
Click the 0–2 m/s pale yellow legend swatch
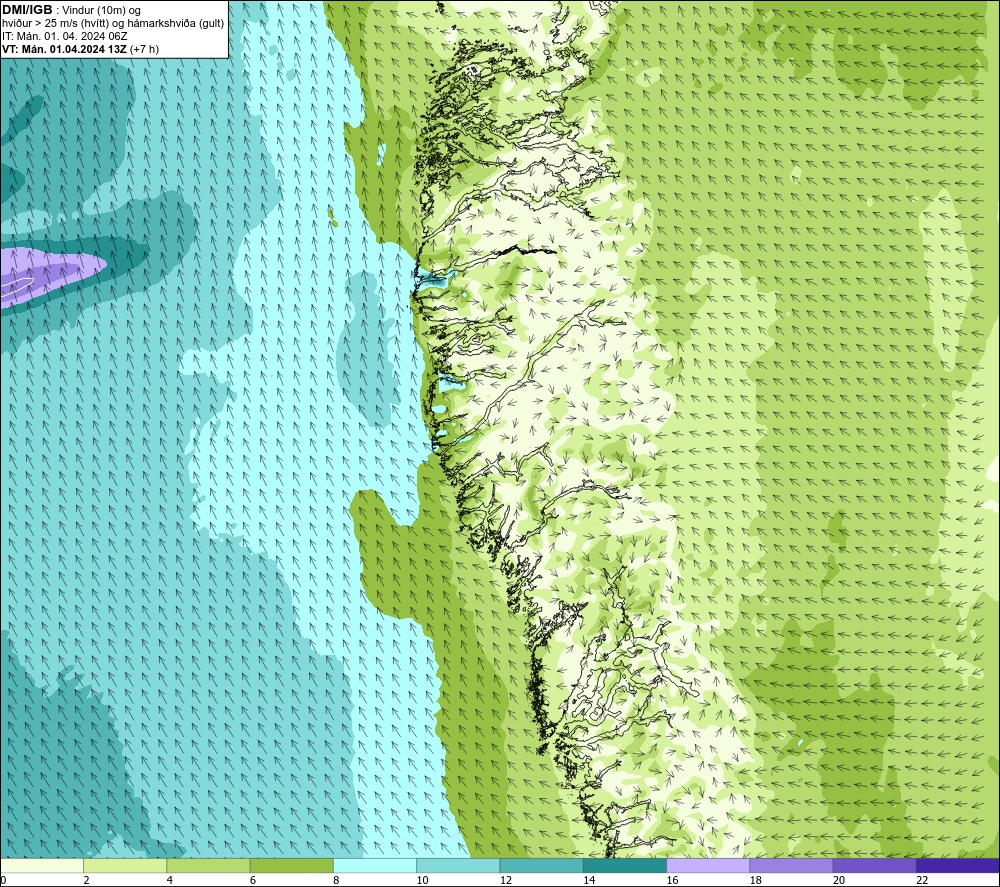[42, 866]
